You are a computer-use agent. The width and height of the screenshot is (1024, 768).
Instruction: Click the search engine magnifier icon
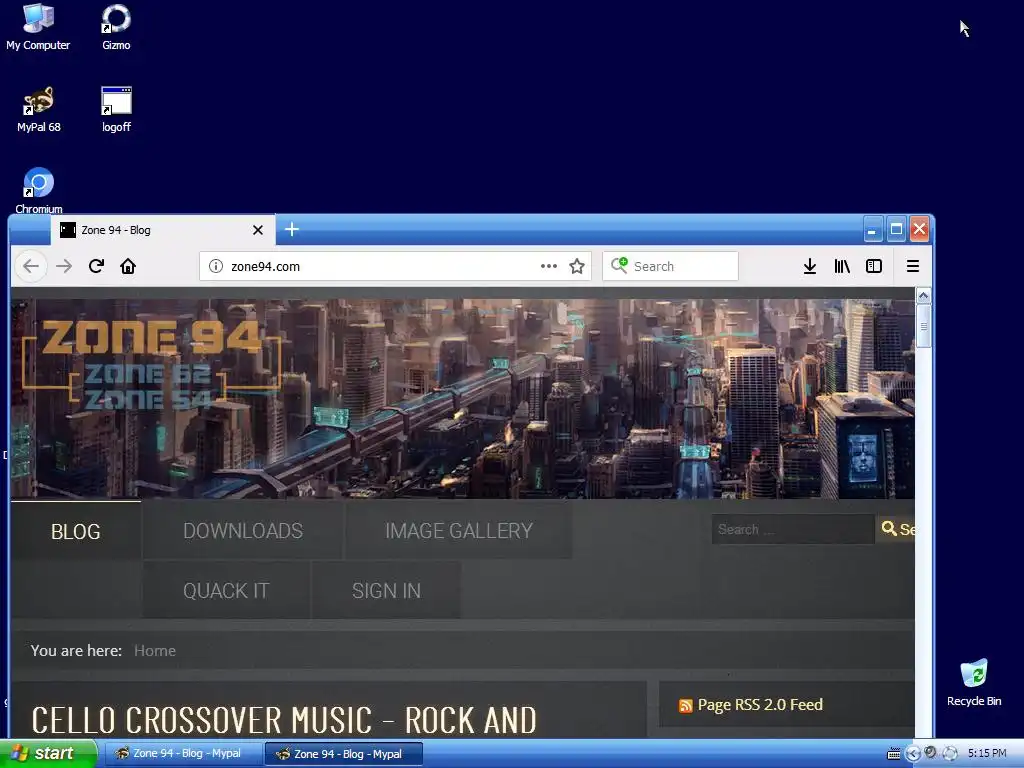pos(619,265)
